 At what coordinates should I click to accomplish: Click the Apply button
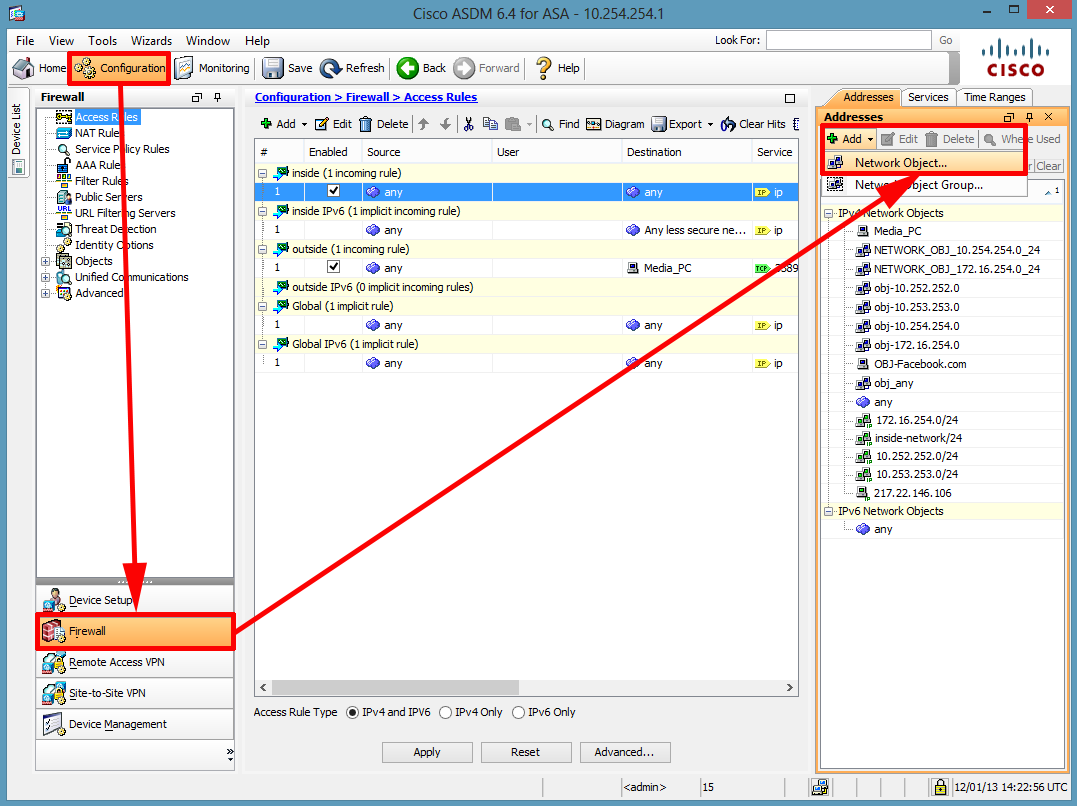tap(427, 752)
